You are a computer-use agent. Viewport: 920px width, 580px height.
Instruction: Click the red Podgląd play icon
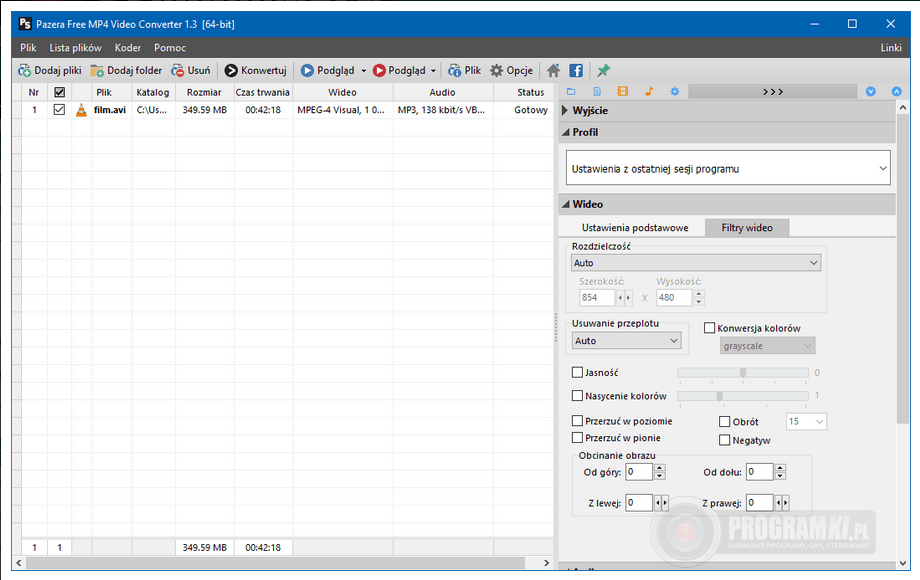(x=379, y=70)
